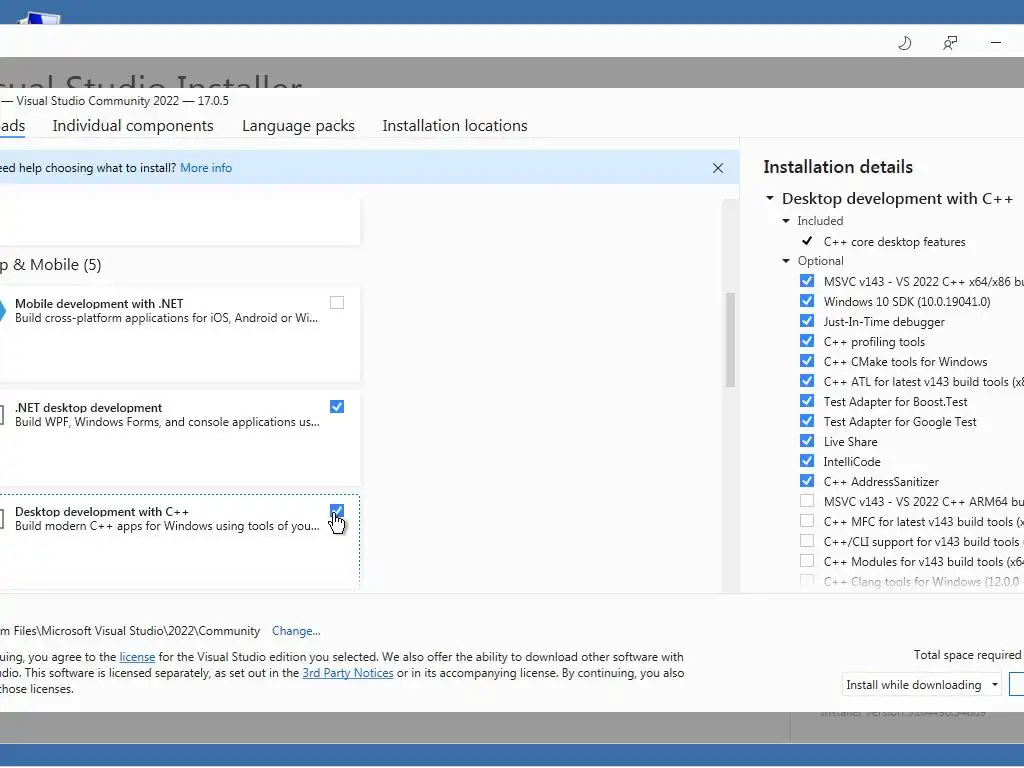Select the Workloads tab
This screenshot has height=768, width=1024.
click(12, 125)
